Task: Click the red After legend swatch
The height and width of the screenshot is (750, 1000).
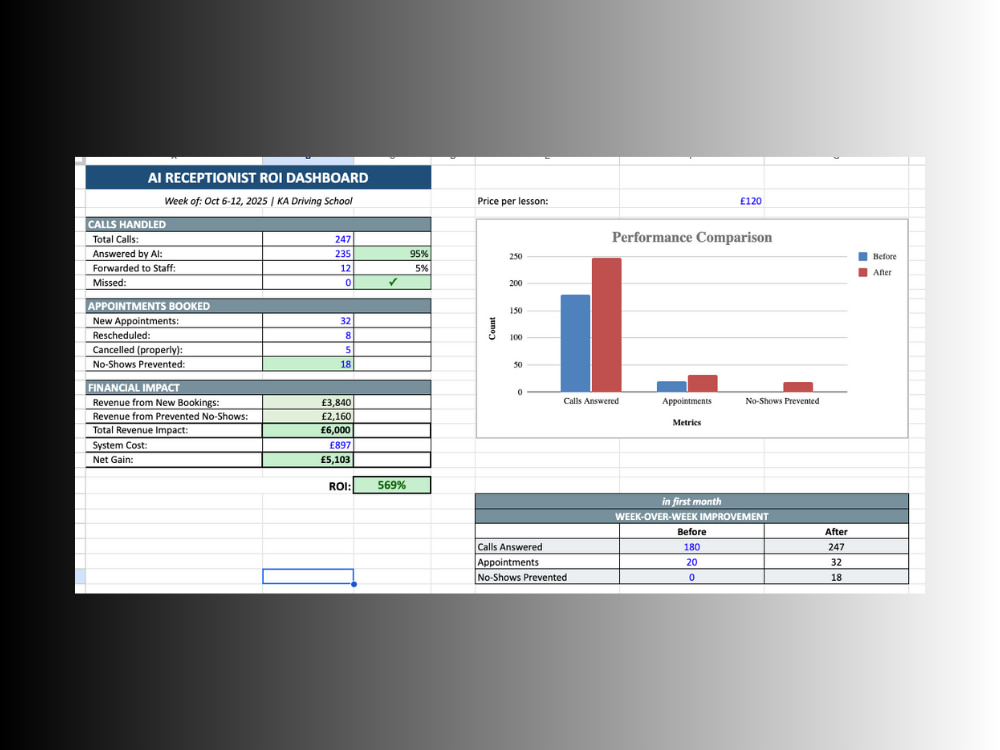Action: click(x=863, y=272)
